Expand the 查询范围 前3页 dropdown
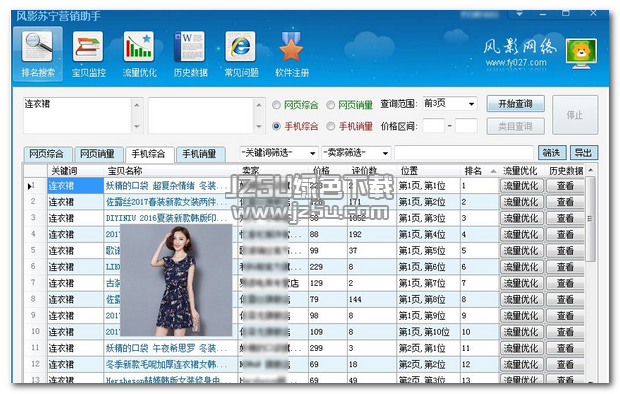Viewport: 620px width, 394px height. (471, 104)
